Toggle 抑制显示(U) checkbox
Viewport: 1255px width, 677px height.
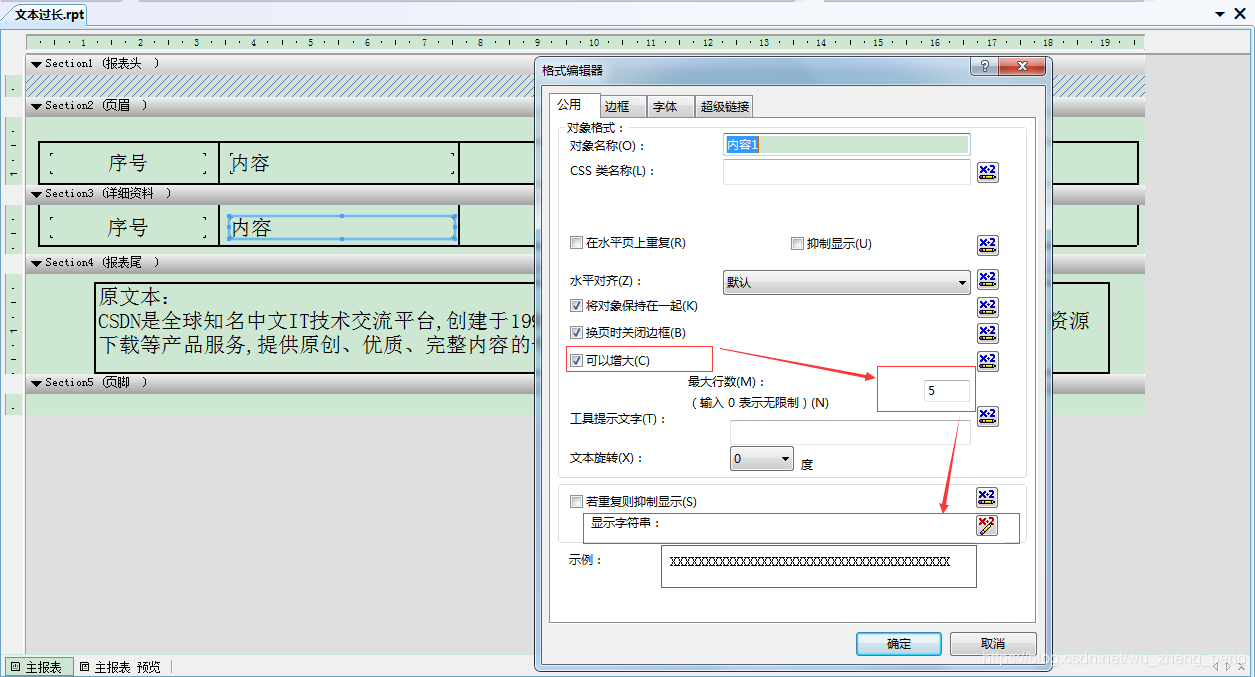tap(797, 244)
